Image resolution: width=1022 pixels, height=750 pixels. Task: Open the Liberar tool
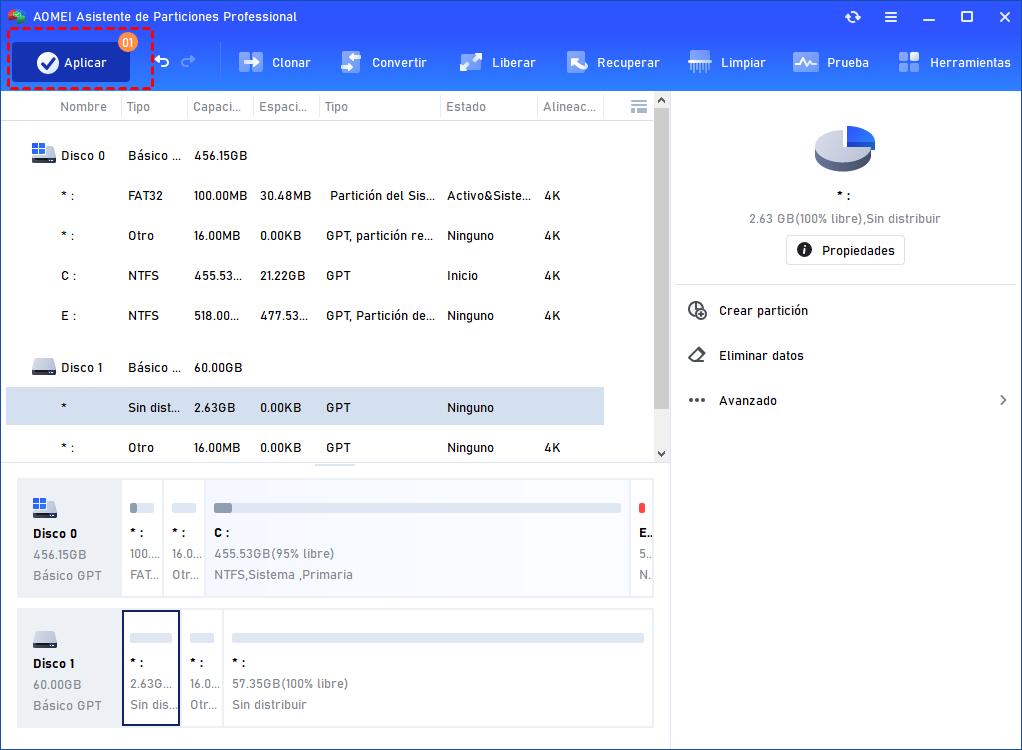tap(497, 63)
